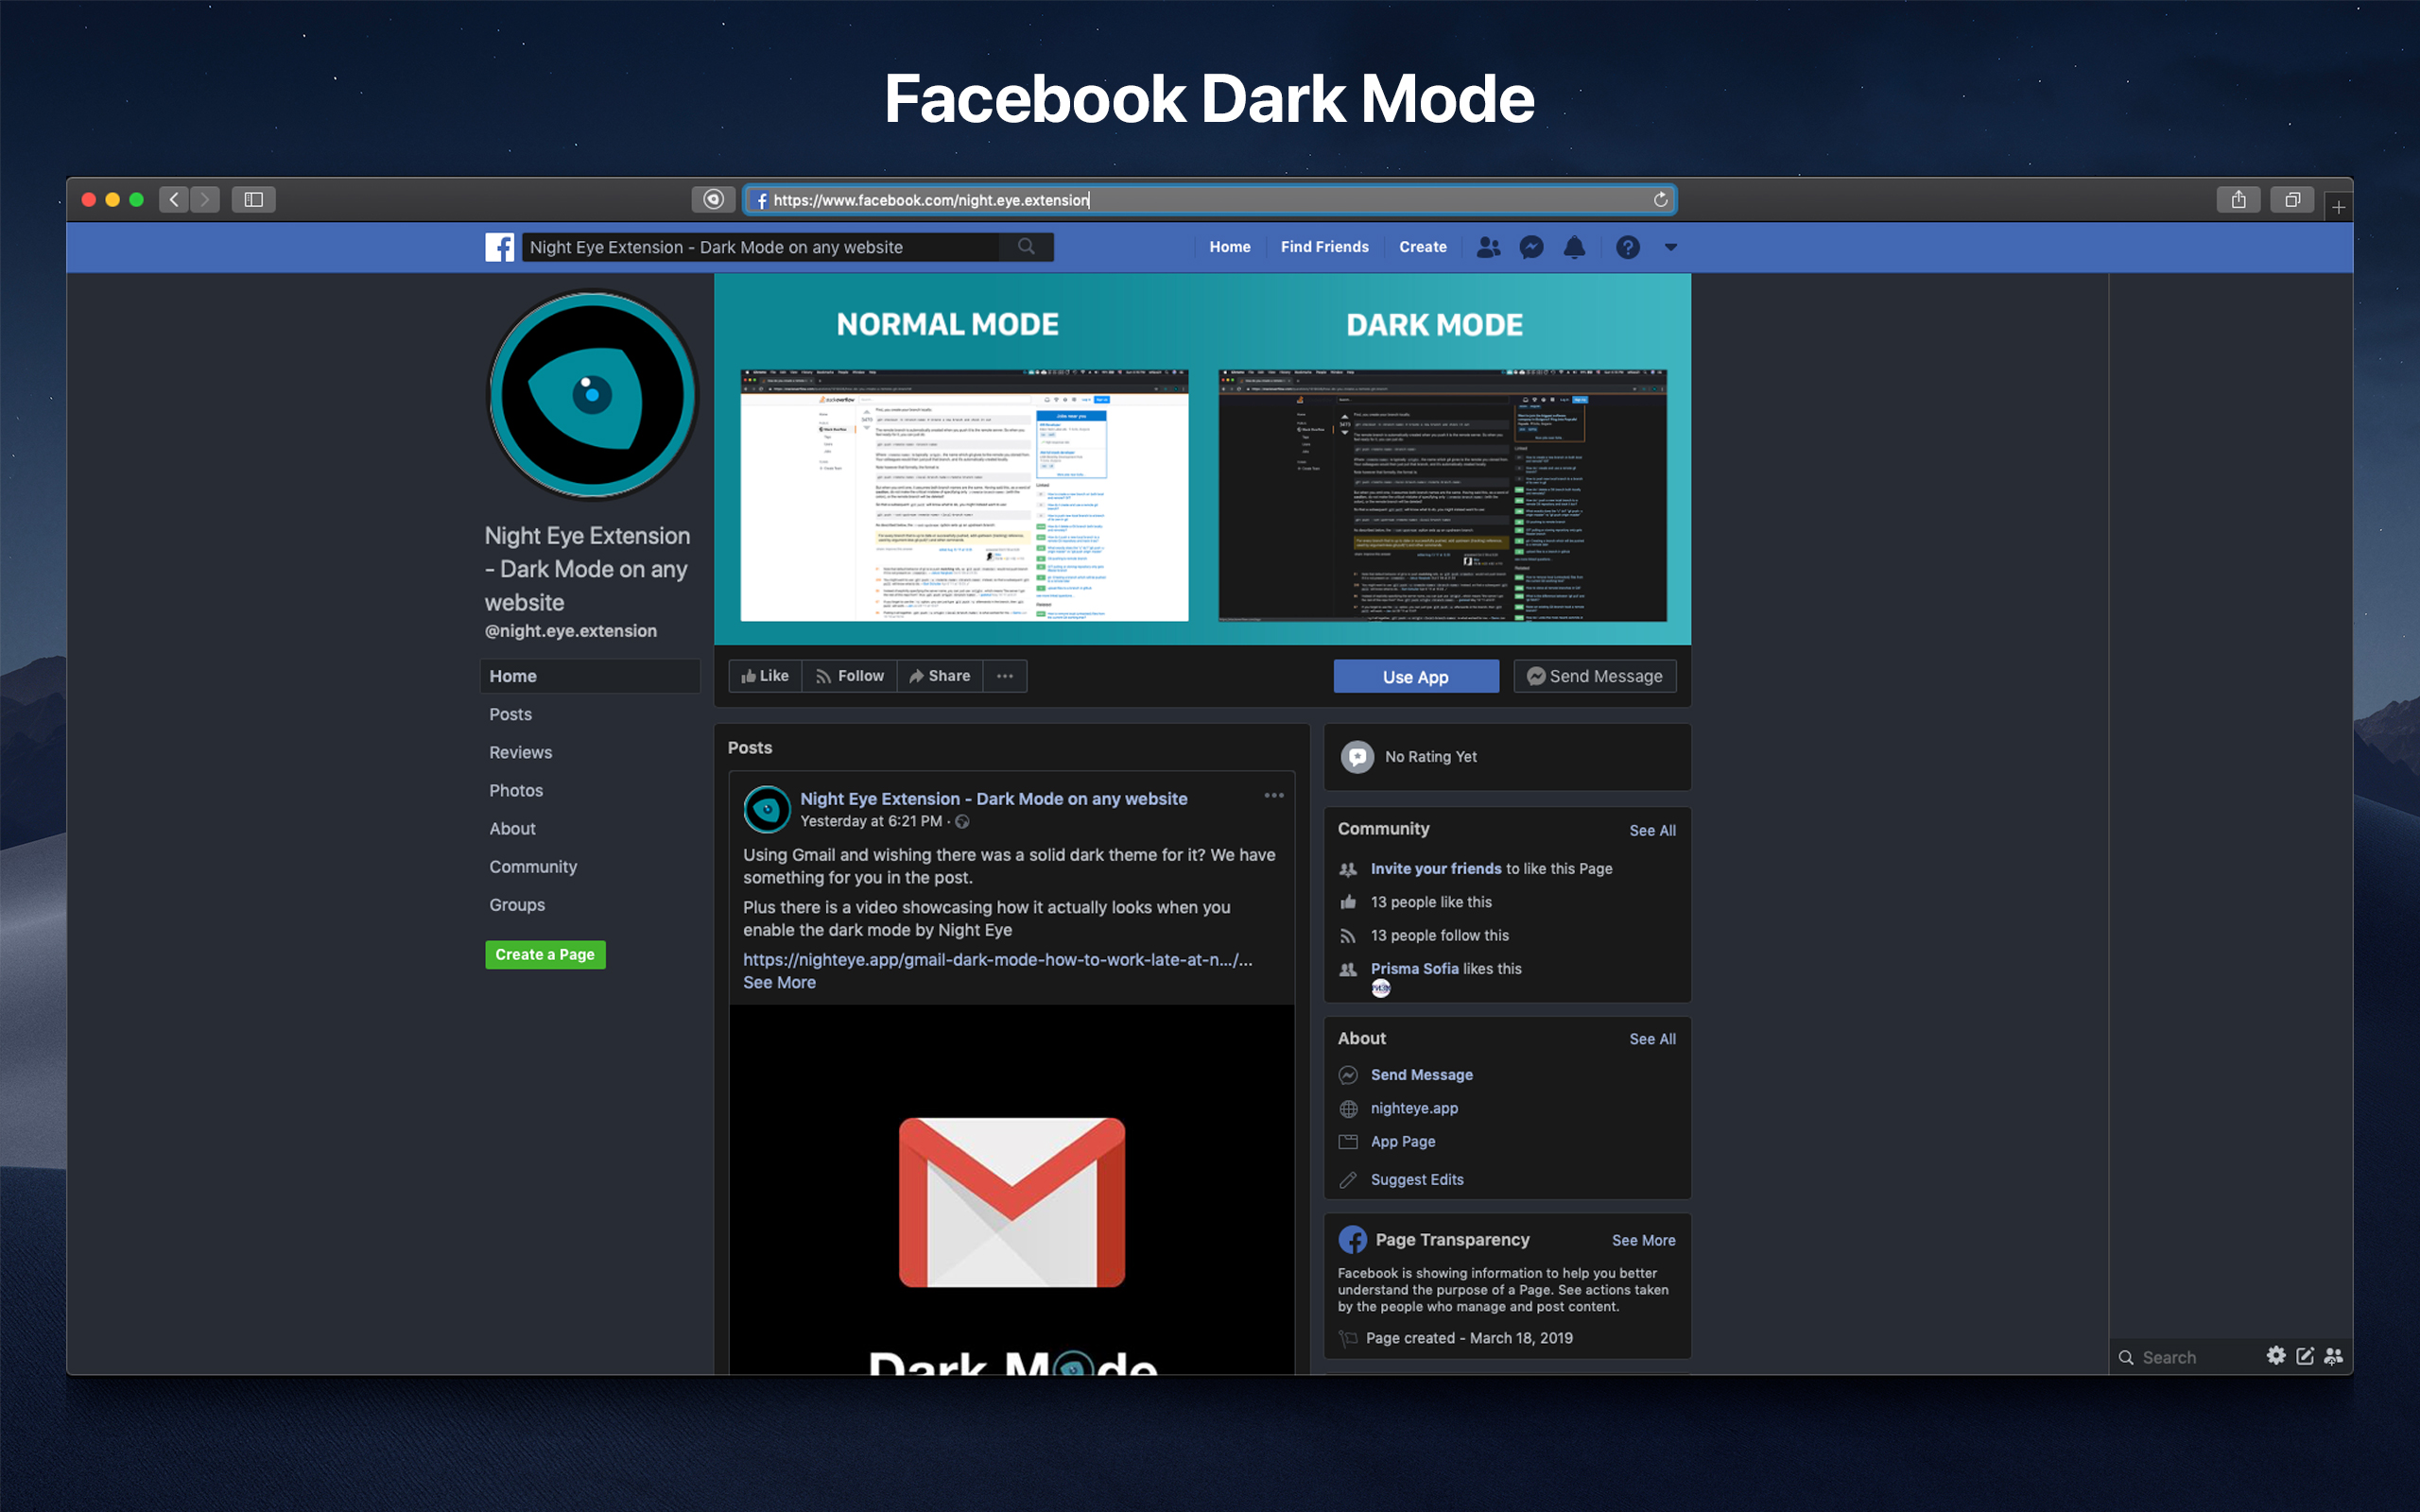Open the Reviews tab in the page sidebar
2420x1512 pixels.
coord(520,752)
